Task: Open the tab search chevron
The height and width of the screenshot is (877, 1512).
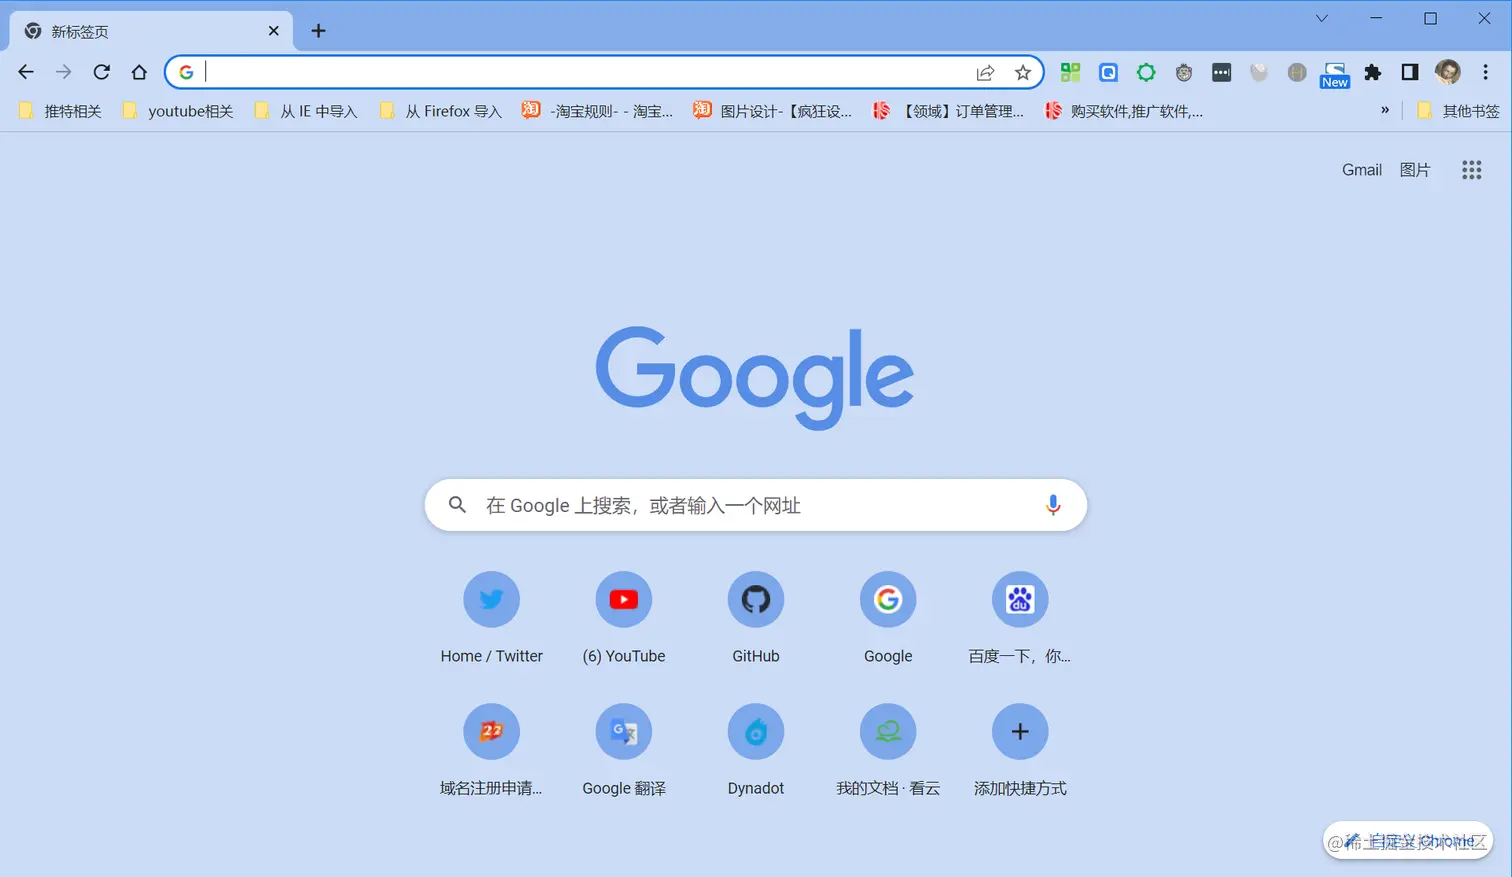Action: pos(1321,18)
